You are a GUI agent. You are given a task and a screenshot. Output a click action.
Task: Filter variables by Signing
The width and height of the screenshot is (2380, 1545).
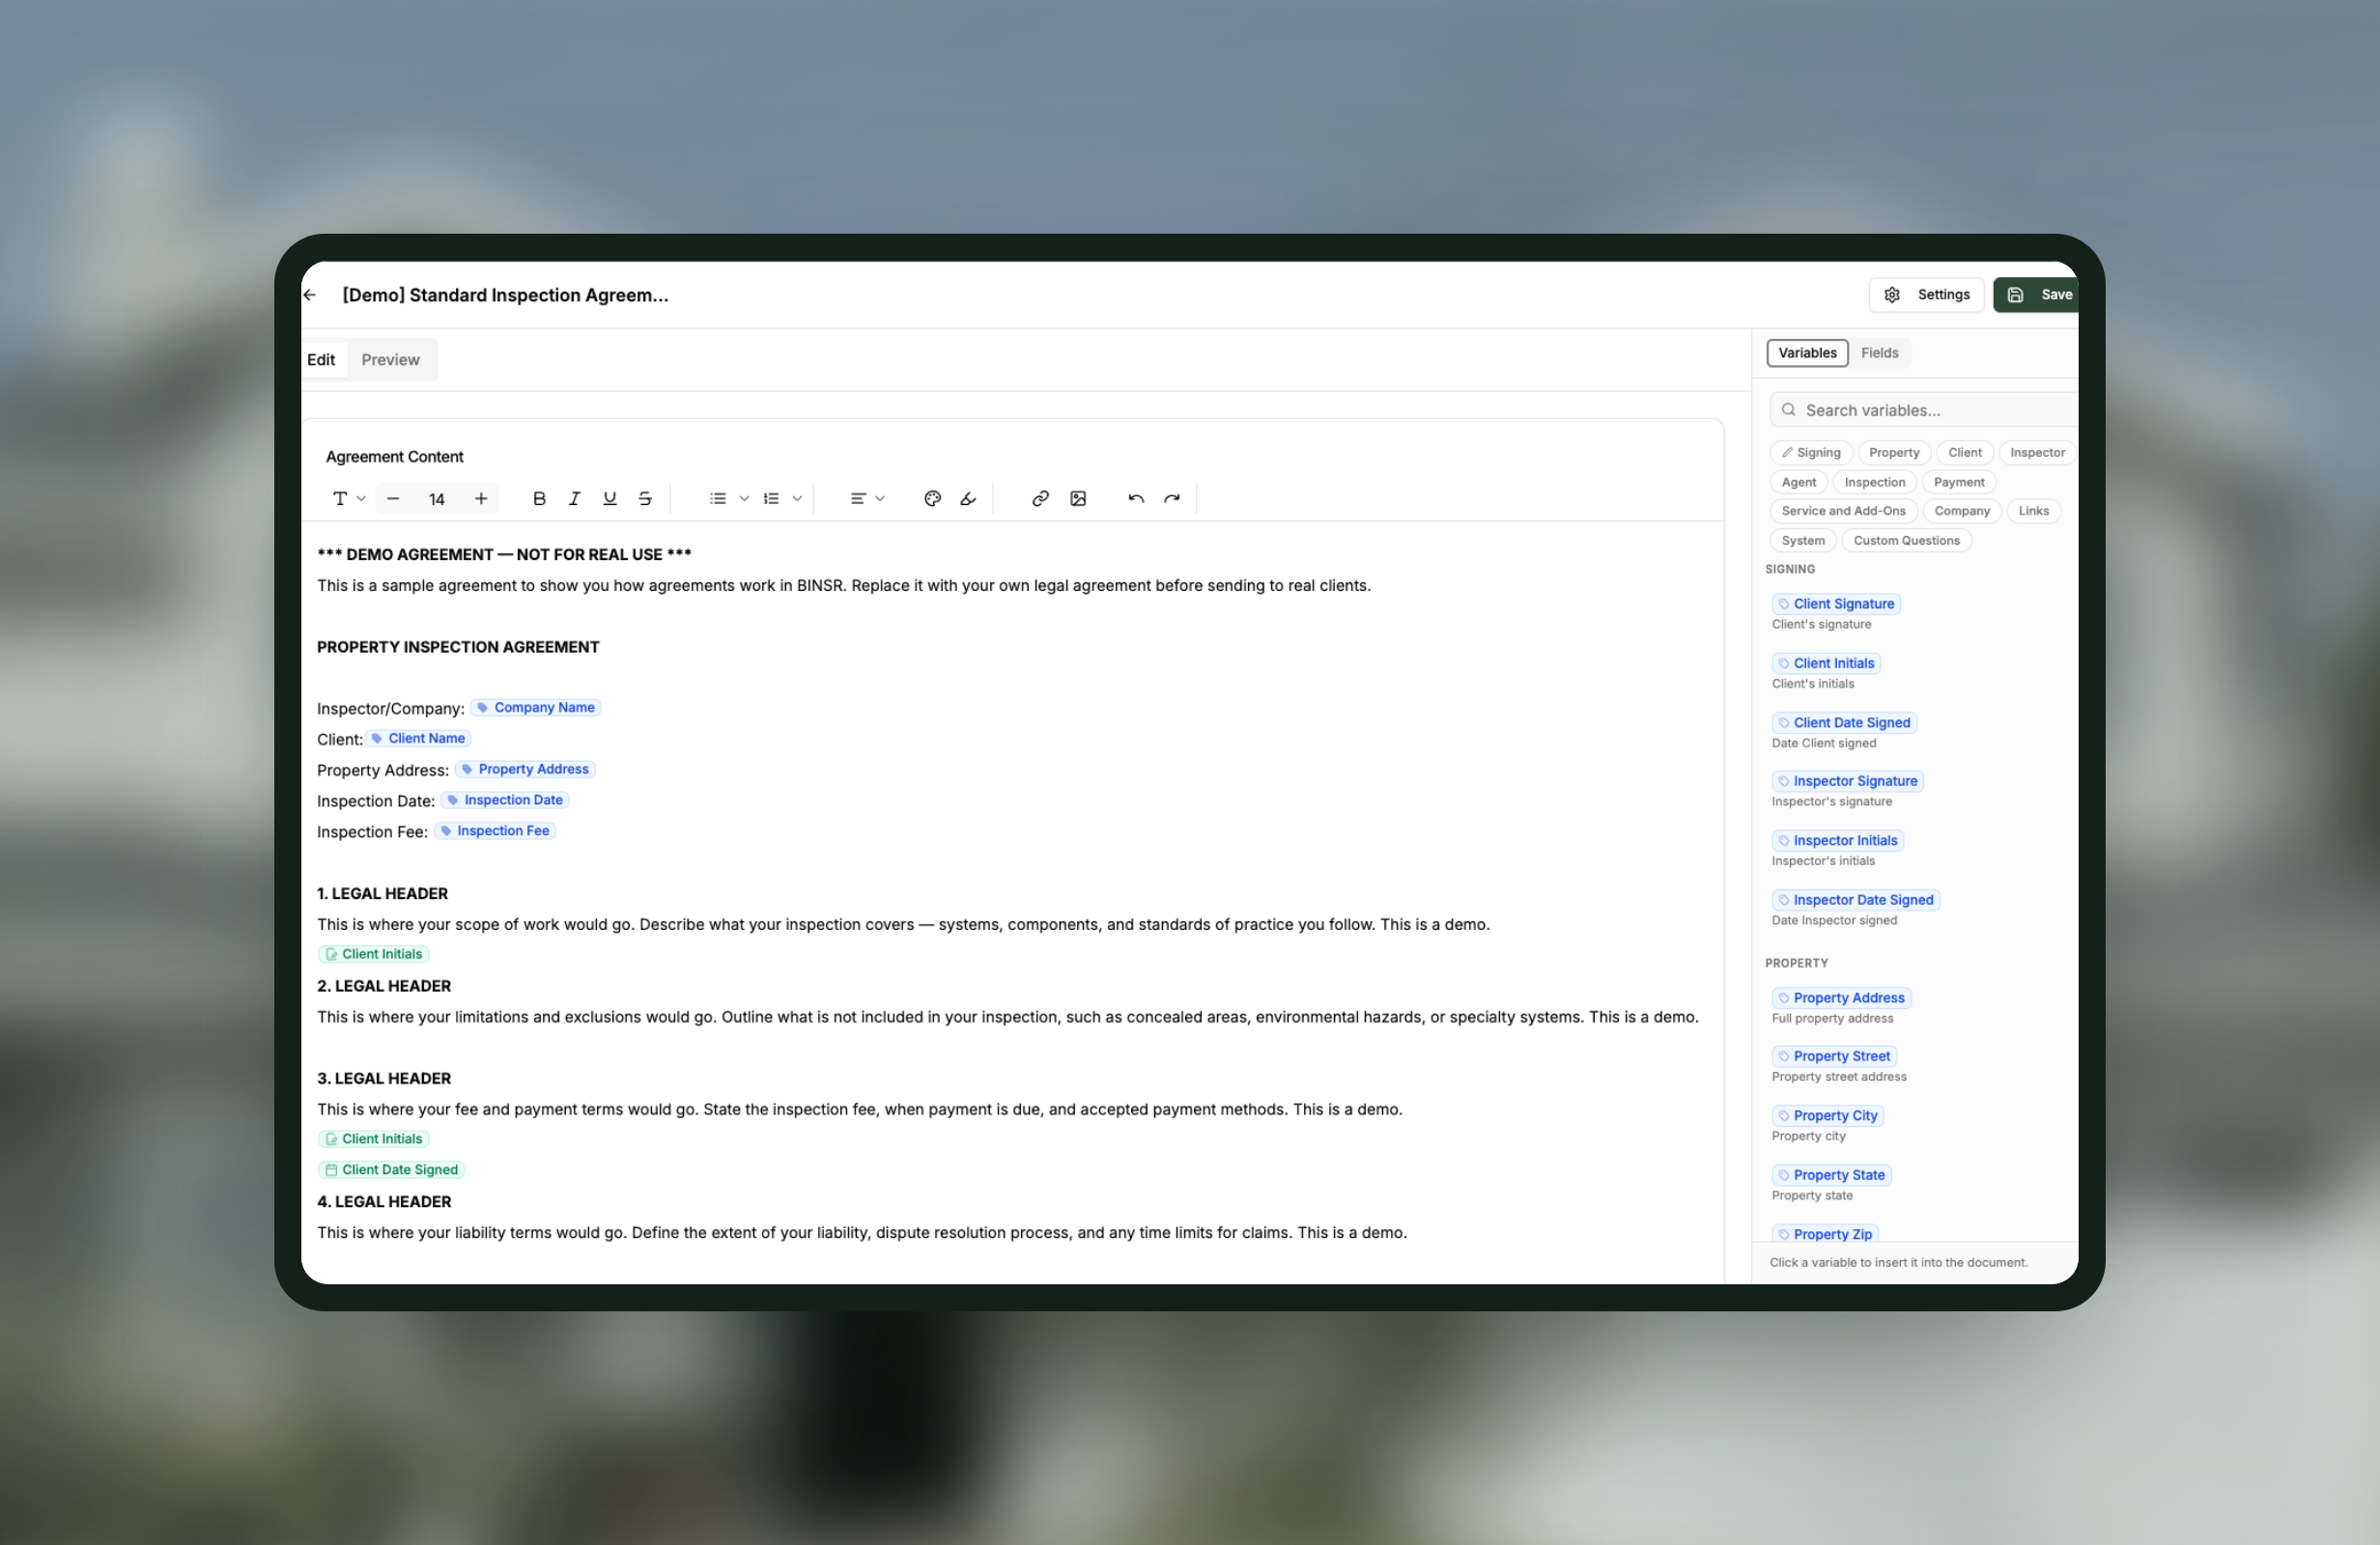coord(1811,453)
